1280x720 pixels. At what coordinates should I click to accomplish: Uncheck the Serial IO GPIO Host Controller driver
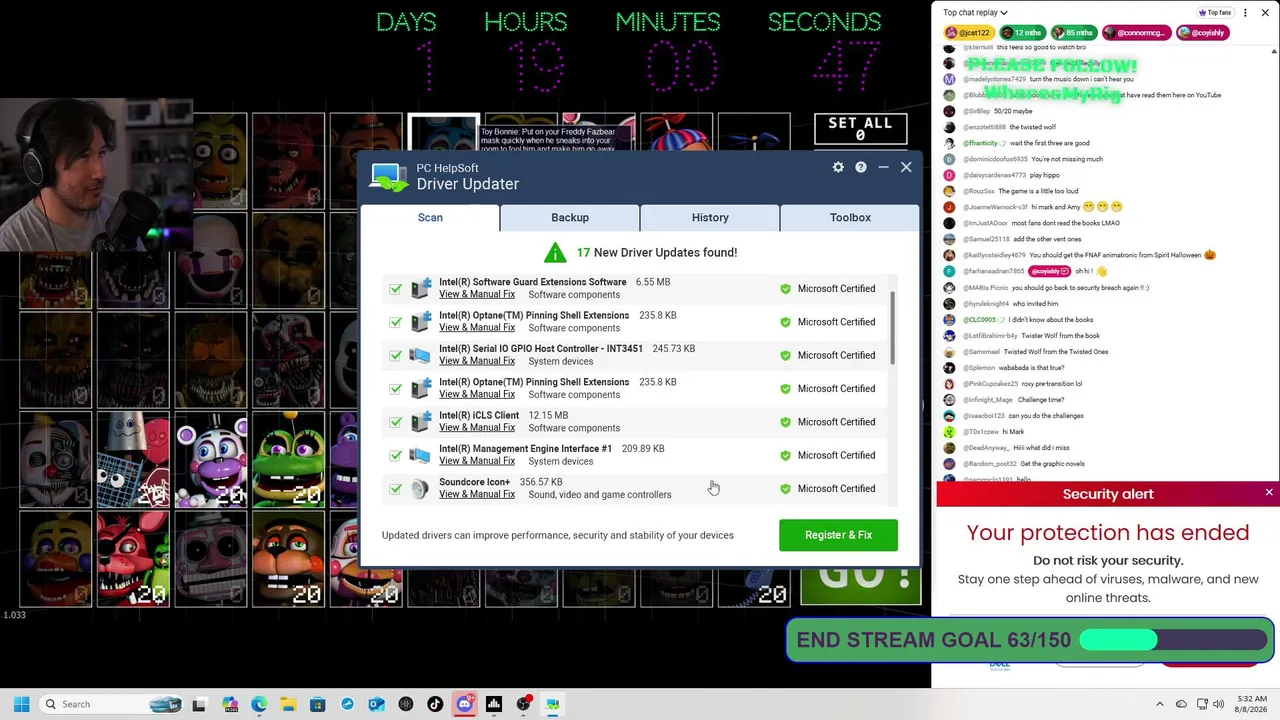coord(395,355)
